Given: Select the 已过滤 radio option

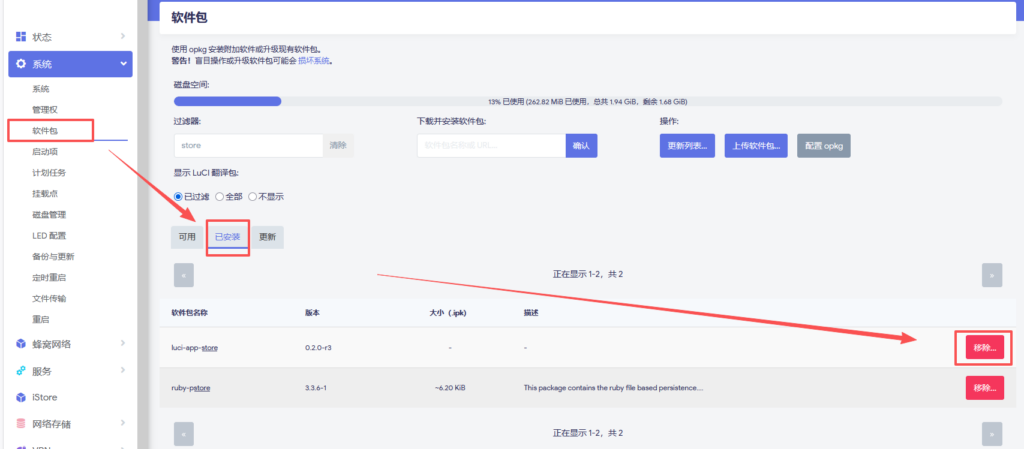Looking at the screenshot, I should click(x=178, y=196).
